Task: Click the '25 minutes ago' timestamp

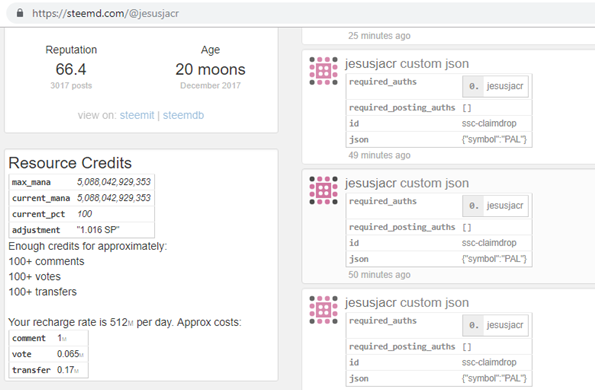Action: point(379,36)
